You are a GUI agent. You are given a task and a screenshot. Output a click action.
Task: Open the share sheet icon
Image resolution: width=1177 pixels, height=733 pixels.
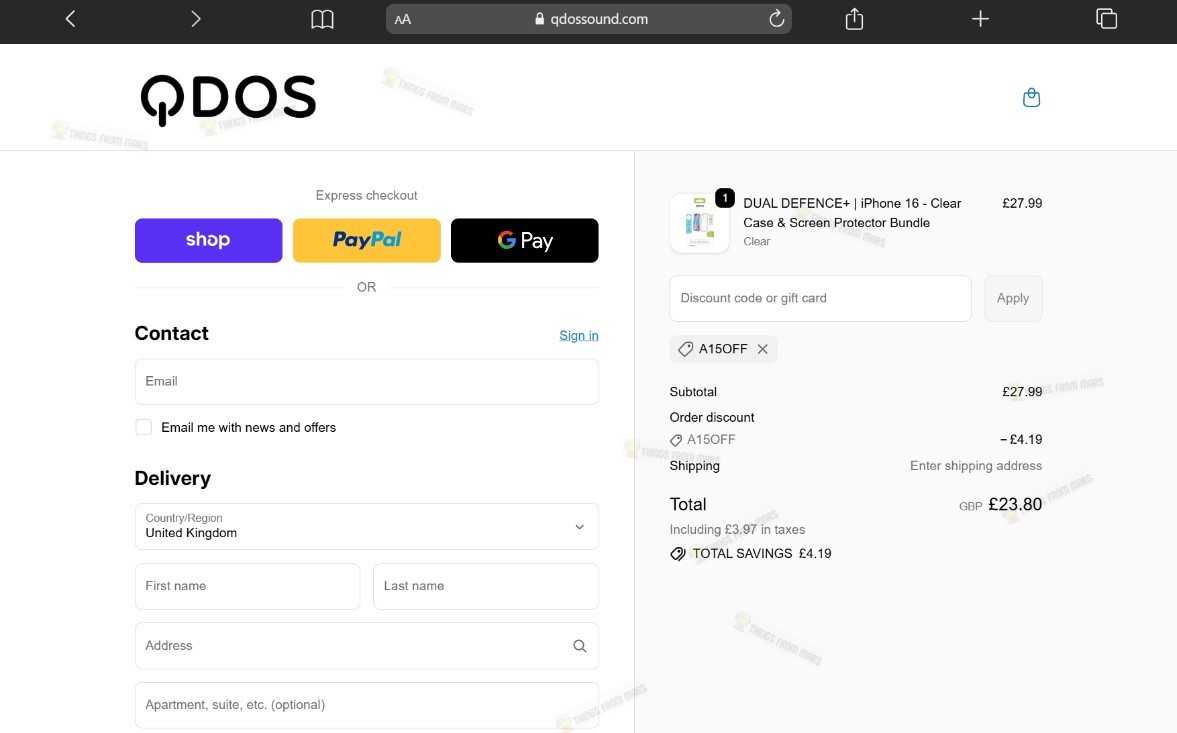[854, 19]
